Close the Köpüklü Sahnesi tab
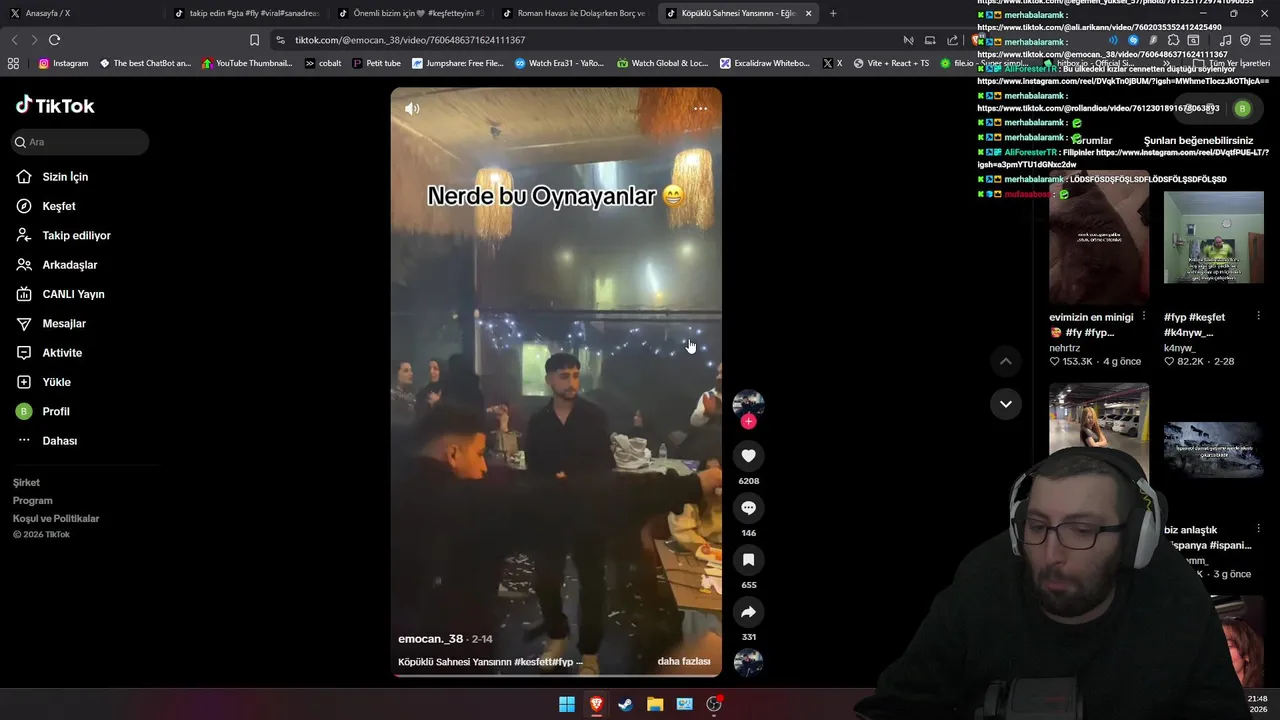 808,13
